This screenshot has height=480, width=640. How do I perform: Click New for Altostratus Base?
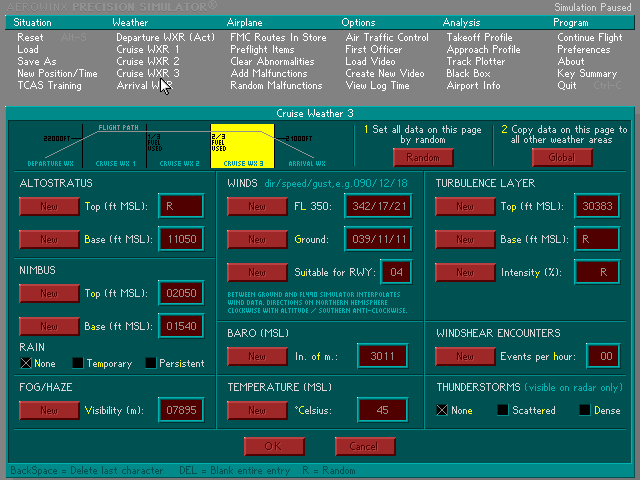point(49,239)
